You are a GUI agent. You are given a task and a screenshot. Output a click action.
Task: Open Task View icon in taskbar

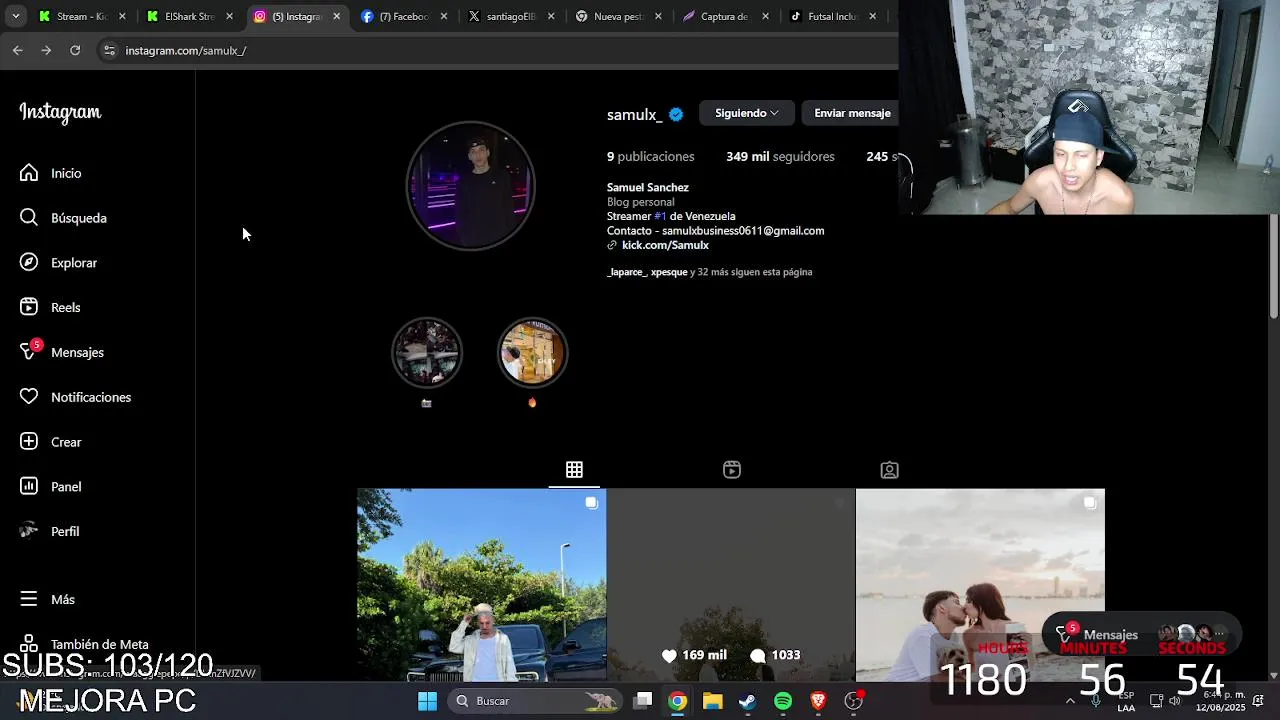click(x=643, y=701)
